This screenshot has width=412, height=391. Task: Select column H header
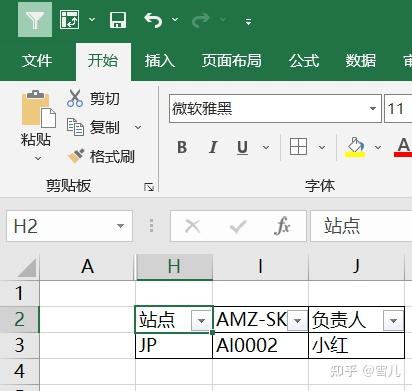(174, 267)
